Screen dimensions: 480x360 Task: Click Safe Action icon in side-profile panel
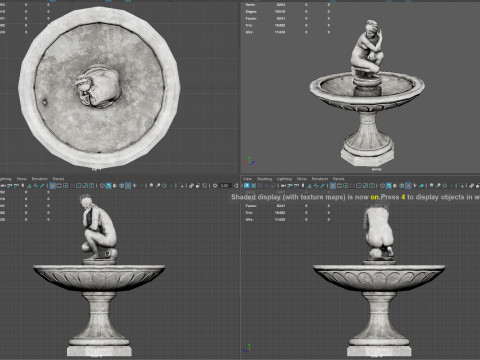(x=85, y=186)
